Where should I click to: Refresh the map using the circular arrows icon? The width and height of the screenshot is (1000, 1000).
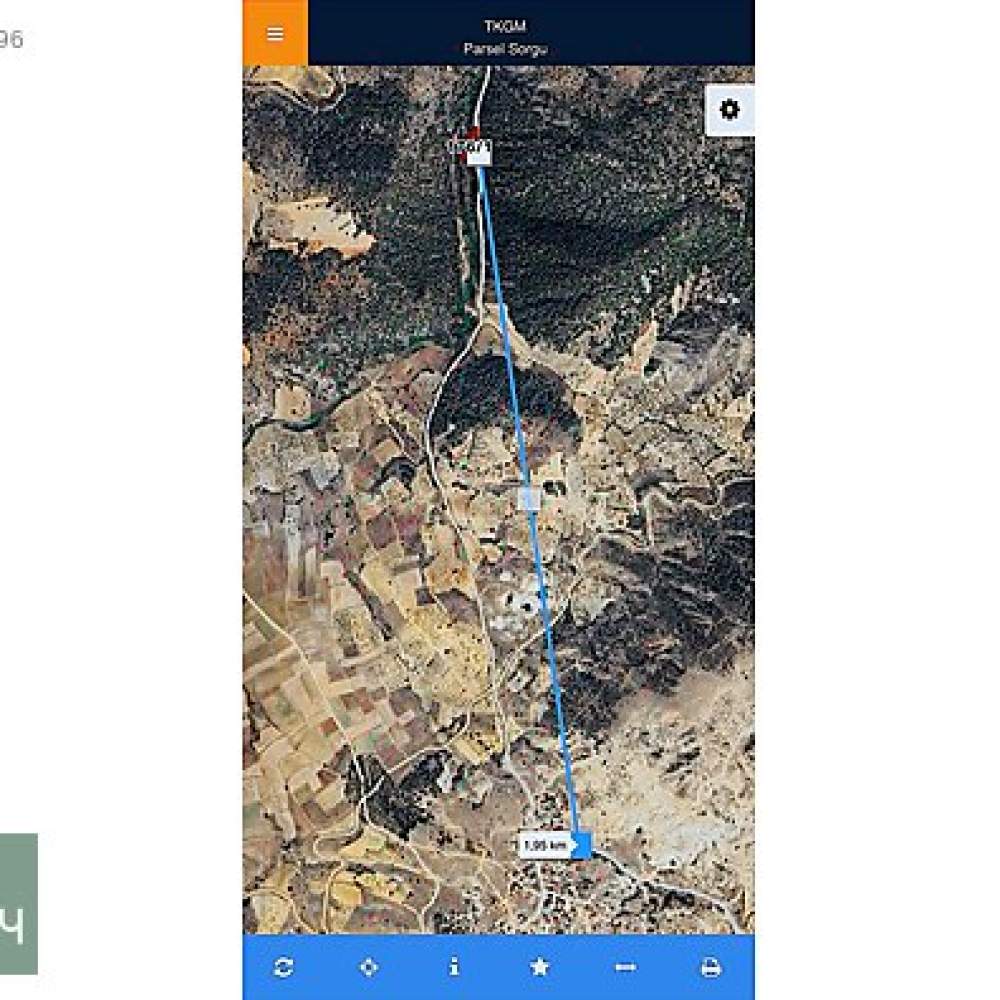coord(283,967)
